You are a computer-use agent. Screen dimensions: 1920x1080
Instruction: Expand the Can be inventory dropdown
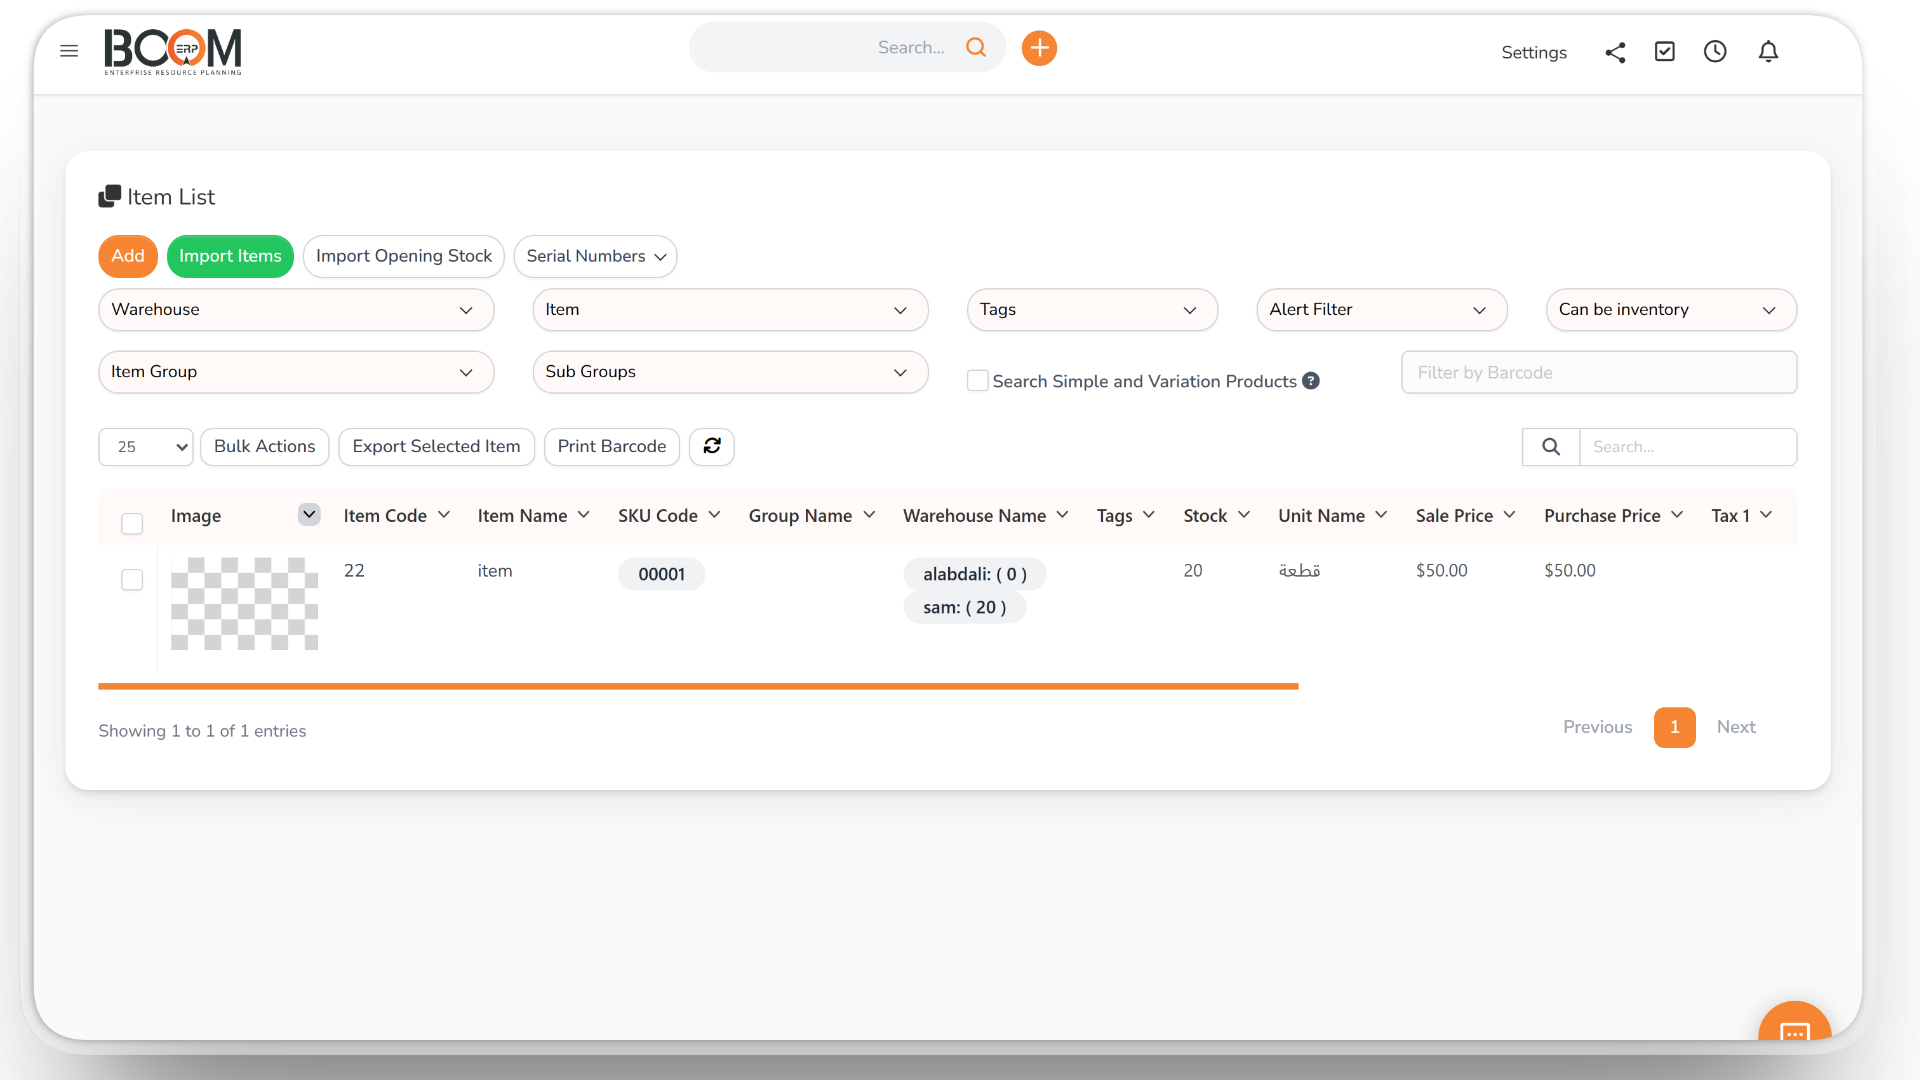(1671, 310)
